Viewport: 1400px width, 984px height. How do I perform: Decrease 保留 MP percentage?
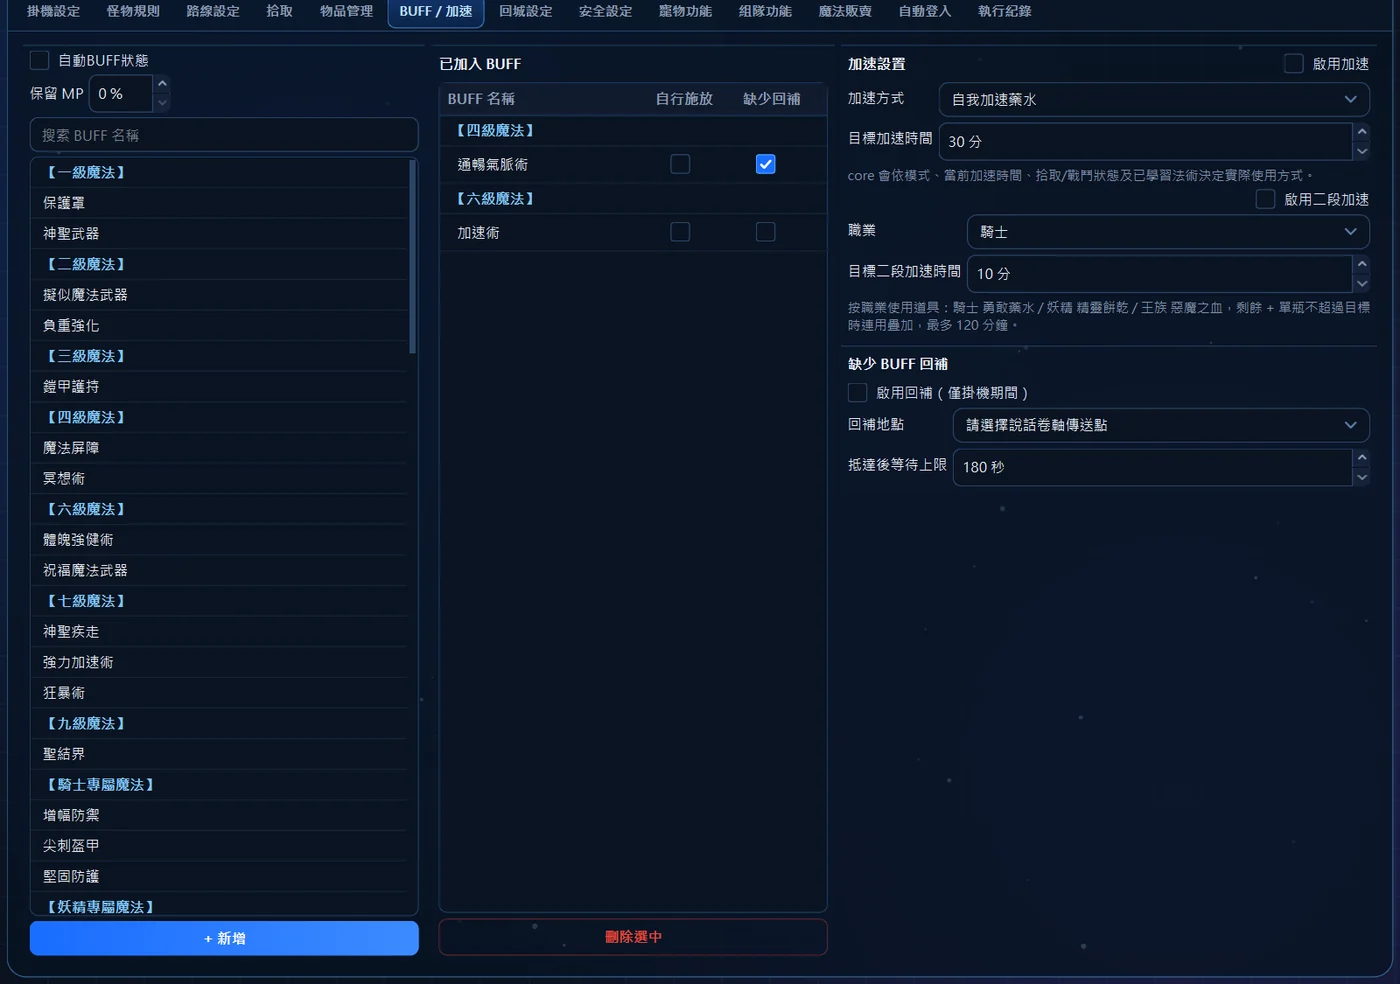tap(162, 103)
